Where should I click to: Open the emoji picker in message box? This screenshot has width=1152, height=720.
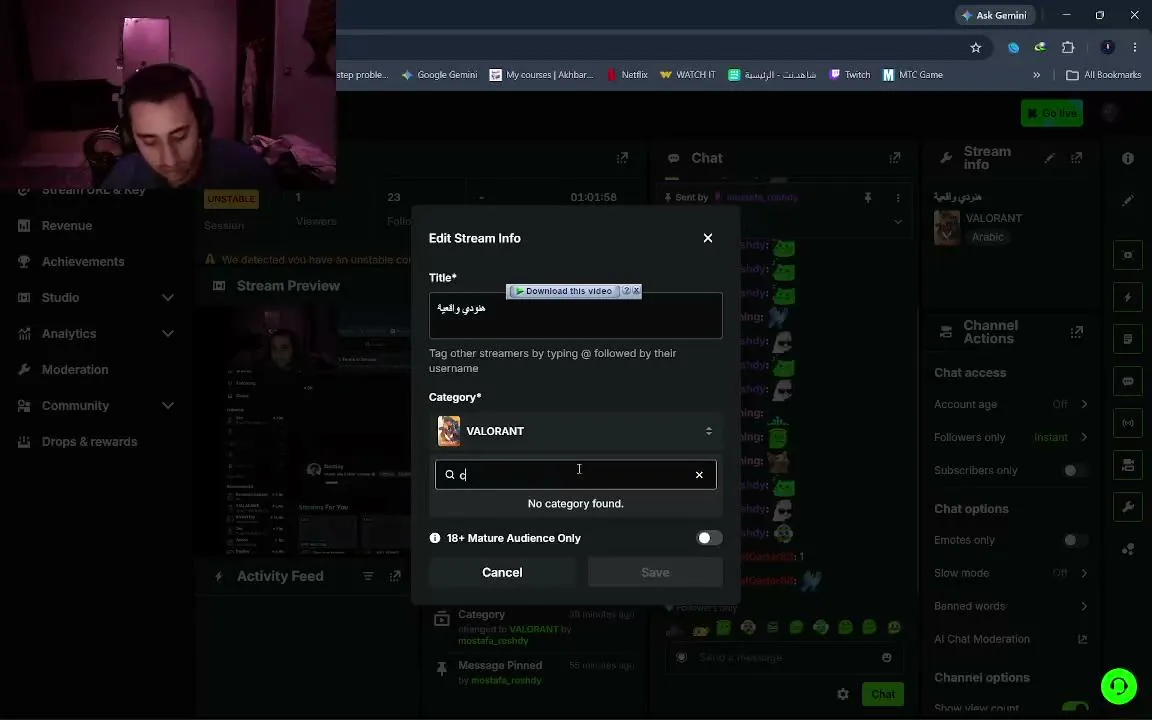[887, 658]
